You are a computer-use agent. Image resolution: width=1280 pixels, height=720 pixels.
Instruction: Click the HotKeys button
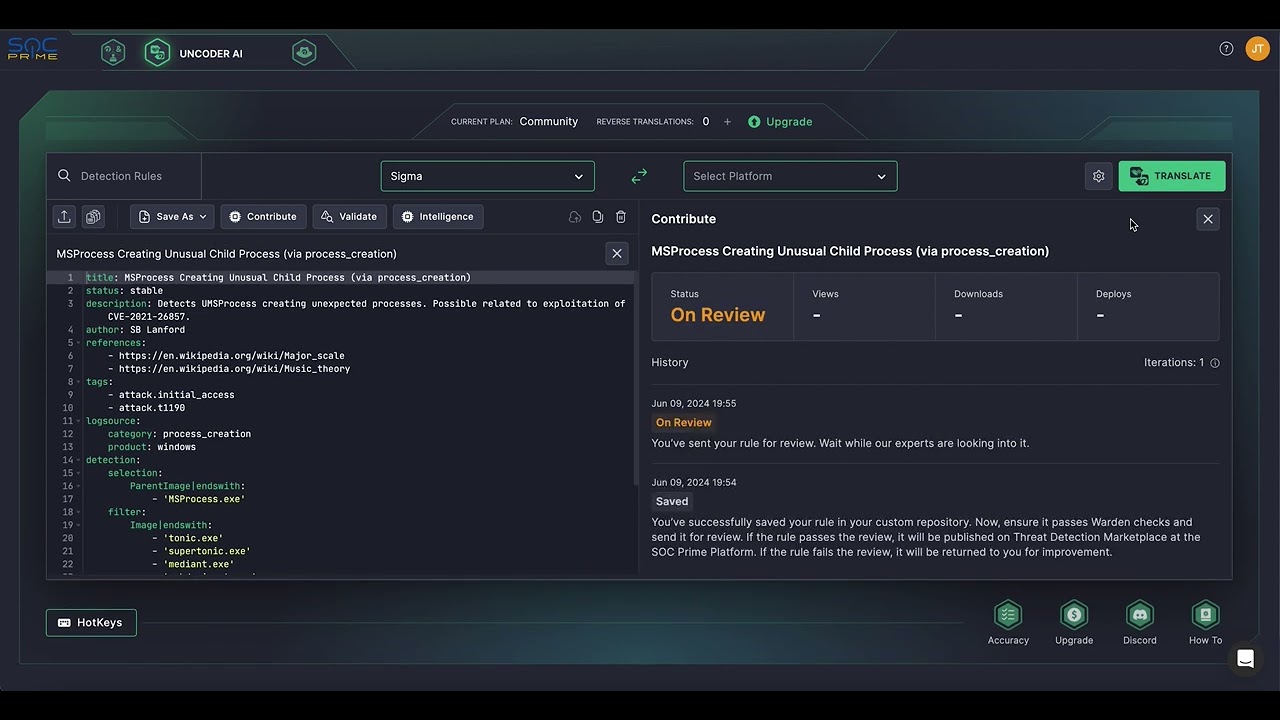pos(91,623)
